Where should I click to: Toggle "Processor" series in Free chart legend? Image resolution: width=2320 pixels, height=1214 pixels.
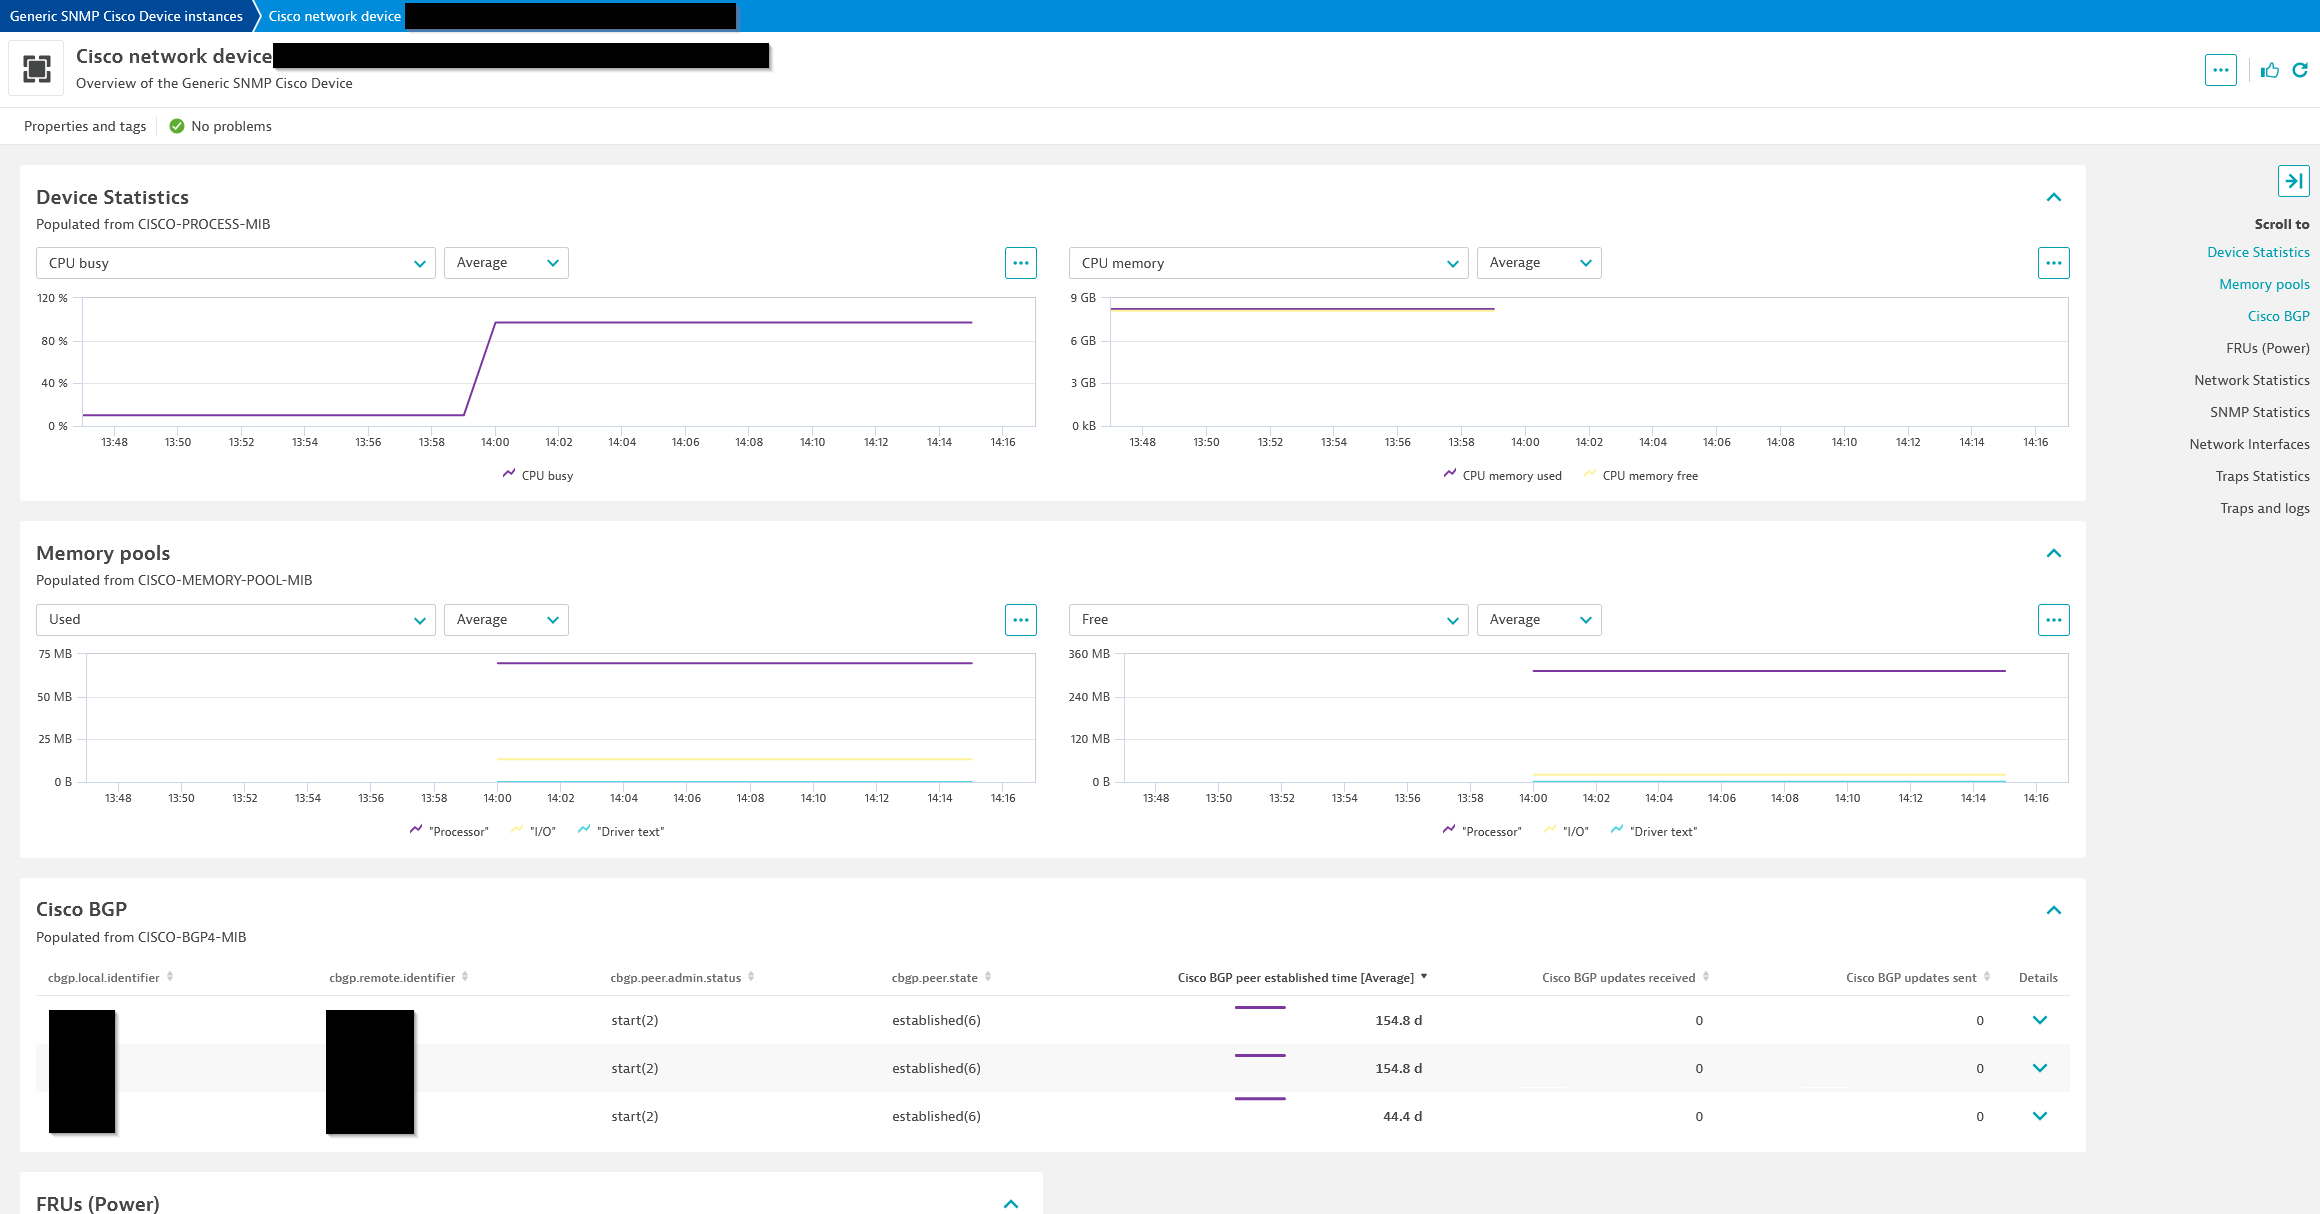(1482, 831)
